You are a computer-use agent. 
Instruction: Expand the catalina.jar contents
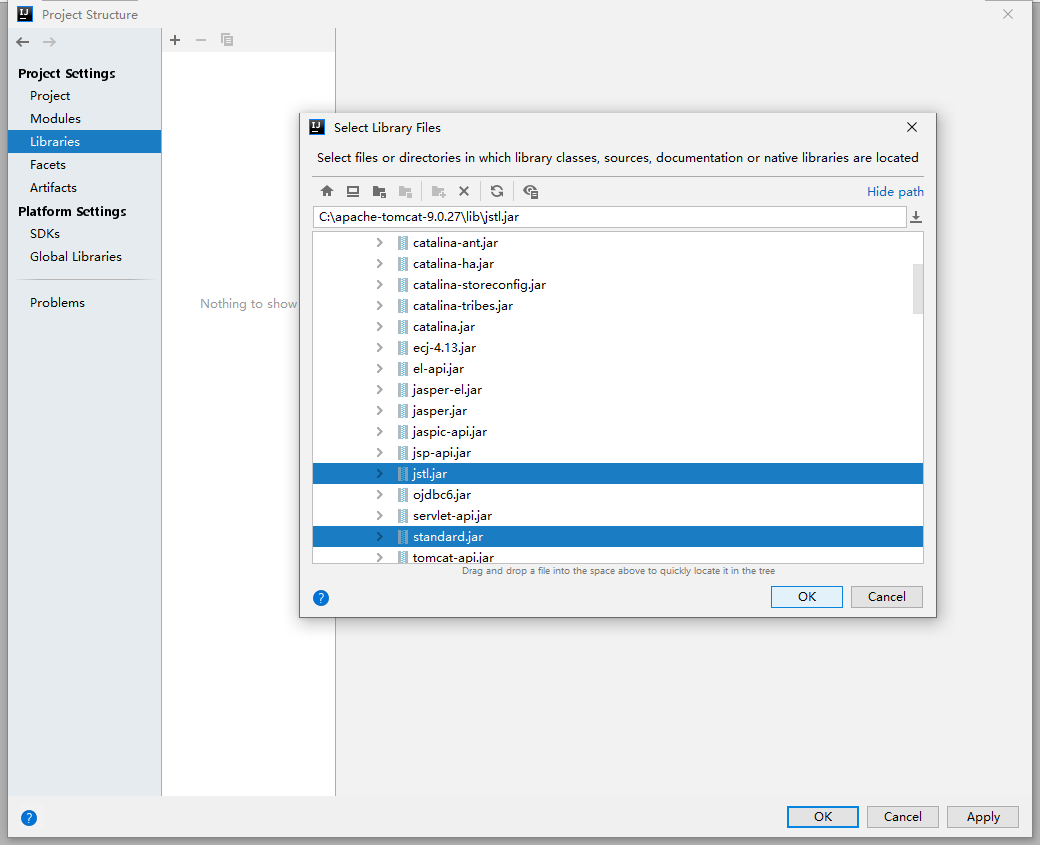pyautogui.click(x=379, y=326)
